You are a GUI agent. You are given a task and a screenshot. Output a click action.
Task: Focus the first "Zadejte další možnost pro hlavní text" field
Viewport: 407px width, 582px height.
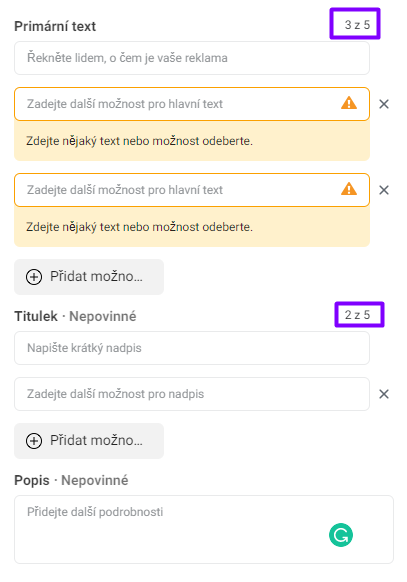coord(192,104)
